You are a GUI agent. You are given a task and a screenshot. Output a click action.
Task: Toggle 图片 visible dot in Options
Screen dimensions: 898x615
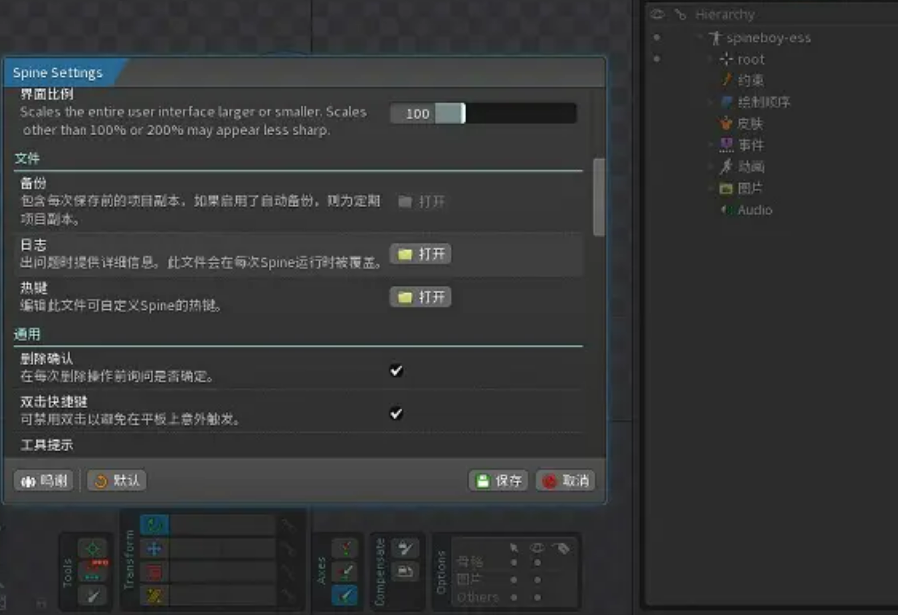pos(537,579)
